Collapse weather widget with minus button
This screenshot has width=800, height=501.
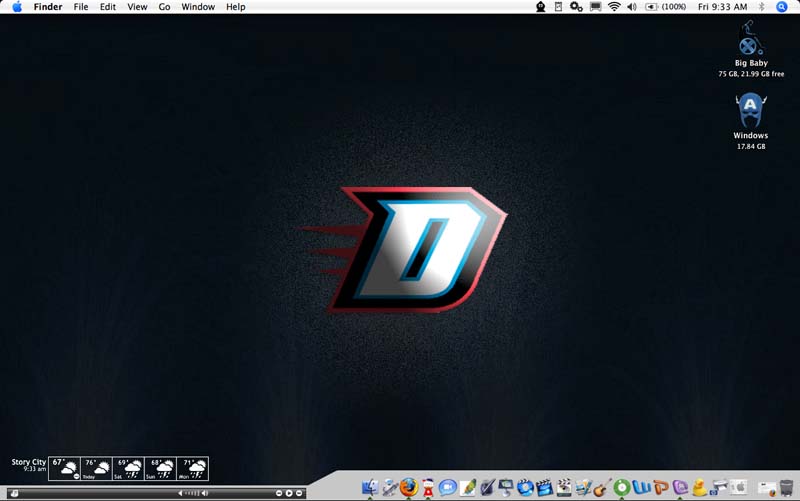(x=77, y=476)
